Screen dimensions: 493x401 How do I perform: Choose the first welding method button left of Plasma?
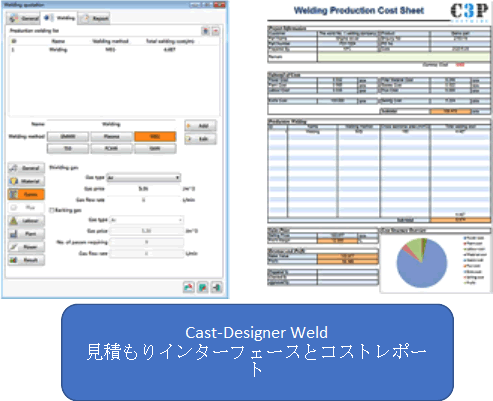point(68,137)
